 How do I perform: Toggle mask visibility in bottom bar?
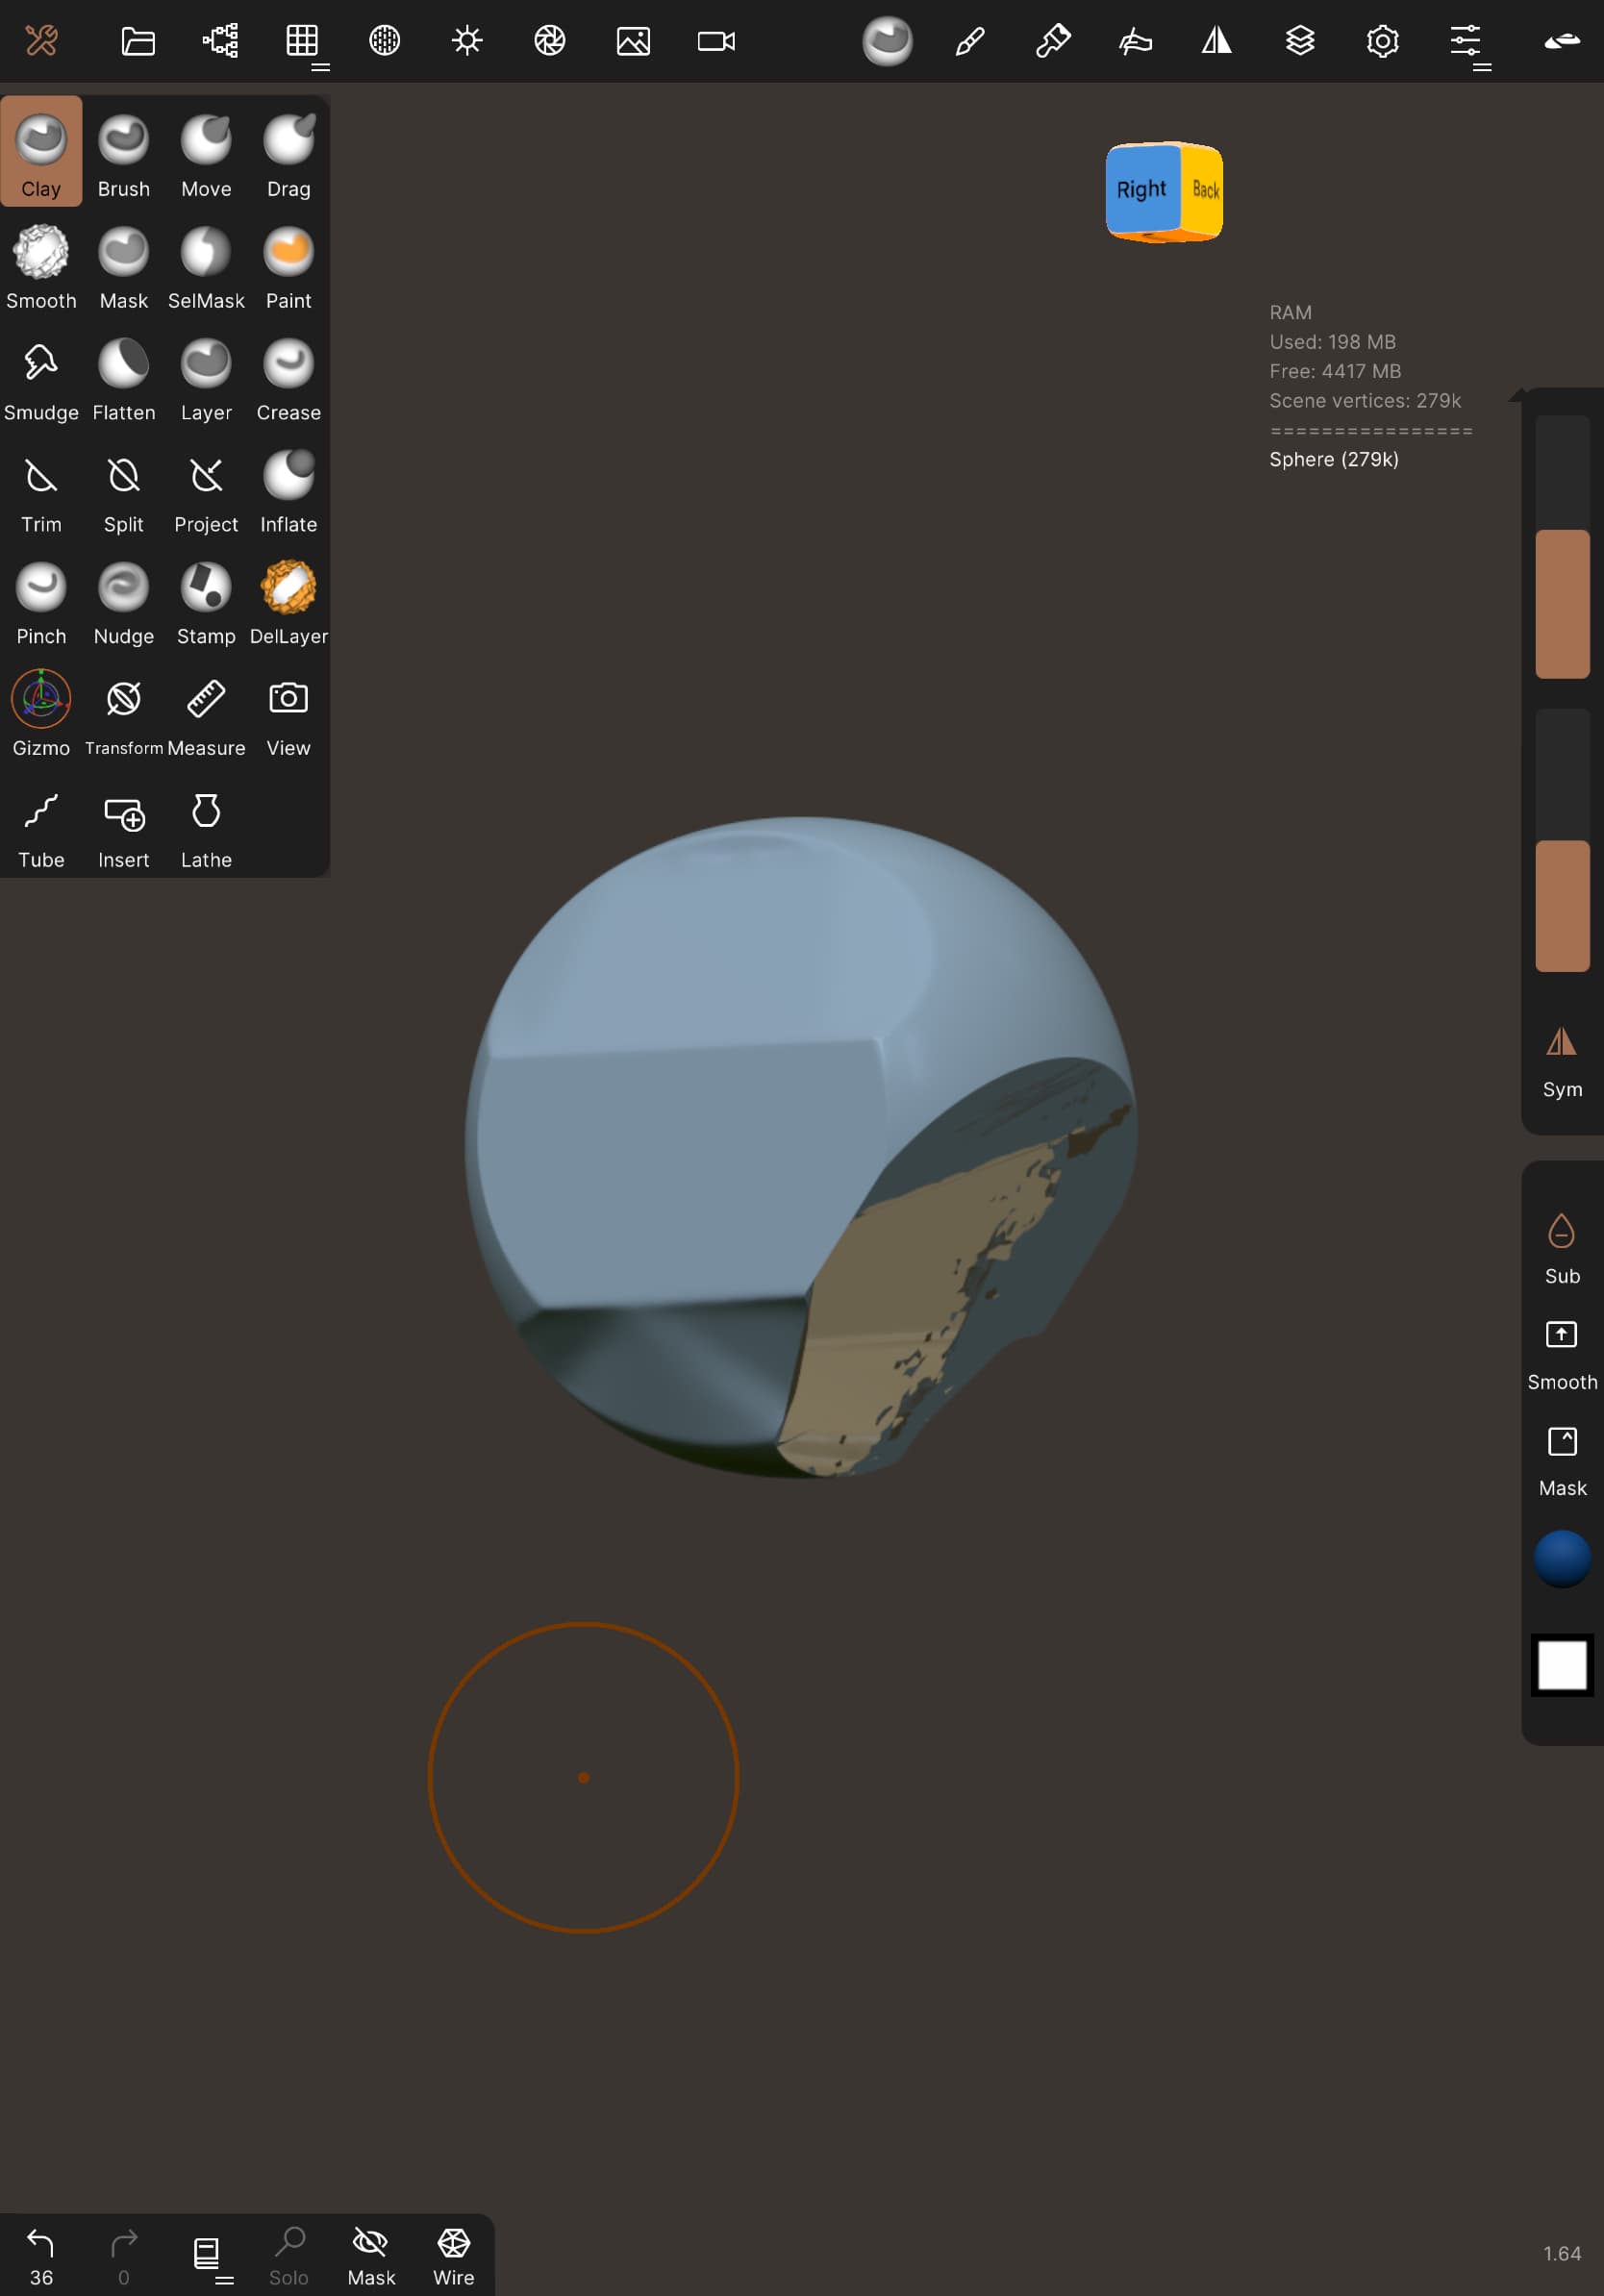pyautogui.click(x=371, y=2256)
